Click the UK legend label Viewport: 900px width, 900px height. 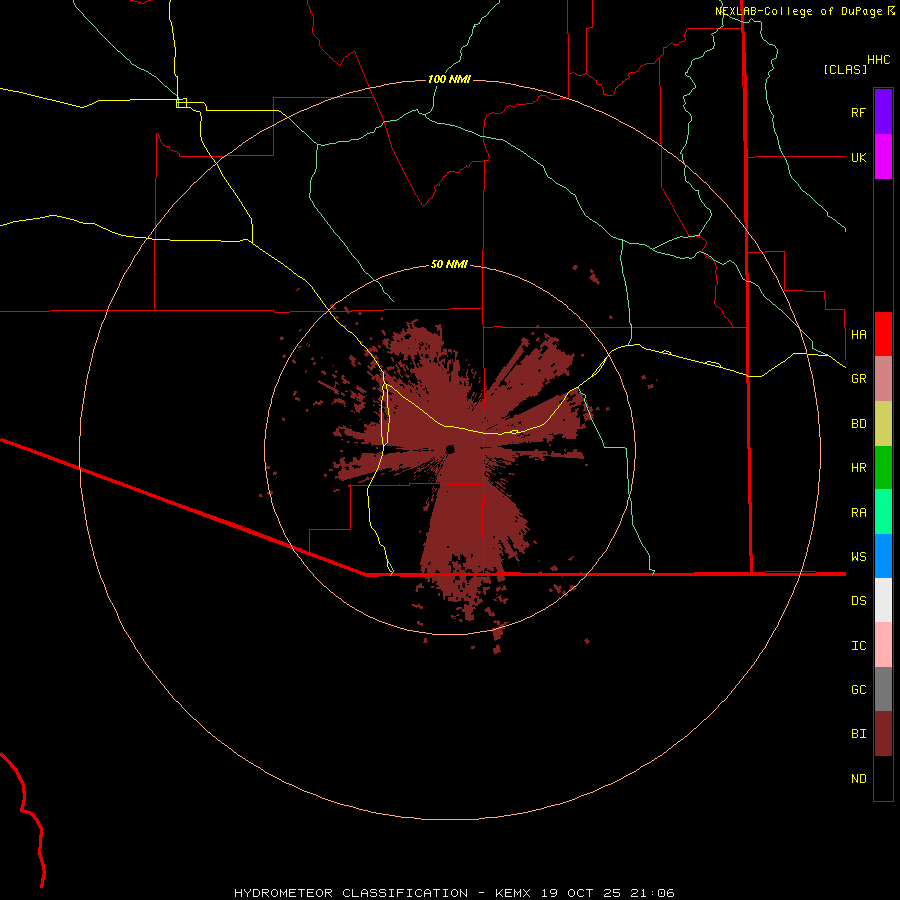tap(858, 157)
